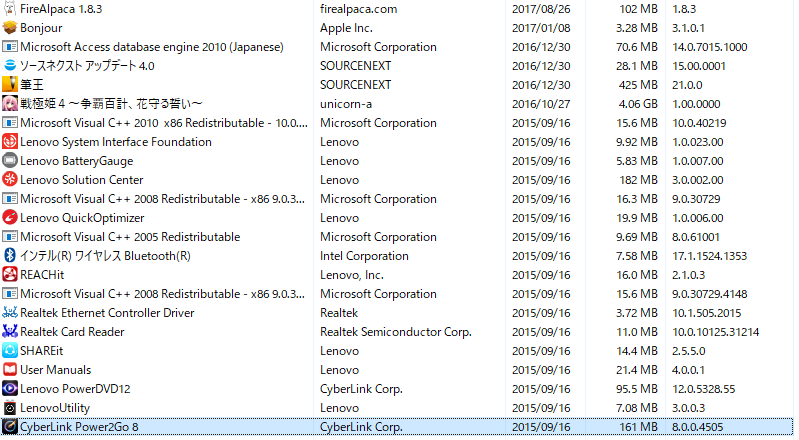Viewport: 799px width, 440px height.
Task: Click the Lenovo, Inc. publisher cell
Action: (x=352, y=275)
